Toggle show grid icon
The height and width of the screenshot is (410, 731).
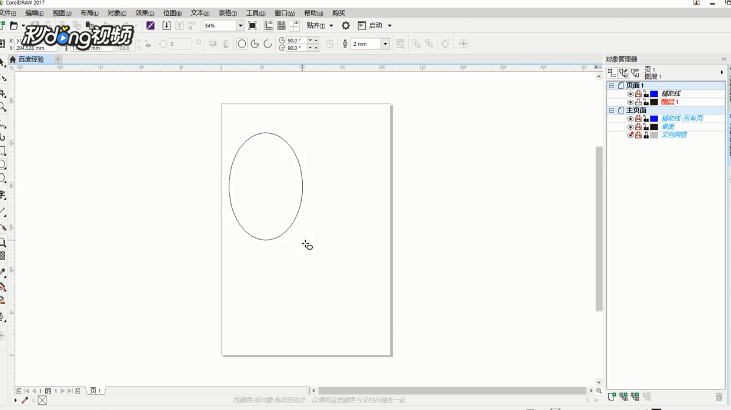[x=281, y=26]
